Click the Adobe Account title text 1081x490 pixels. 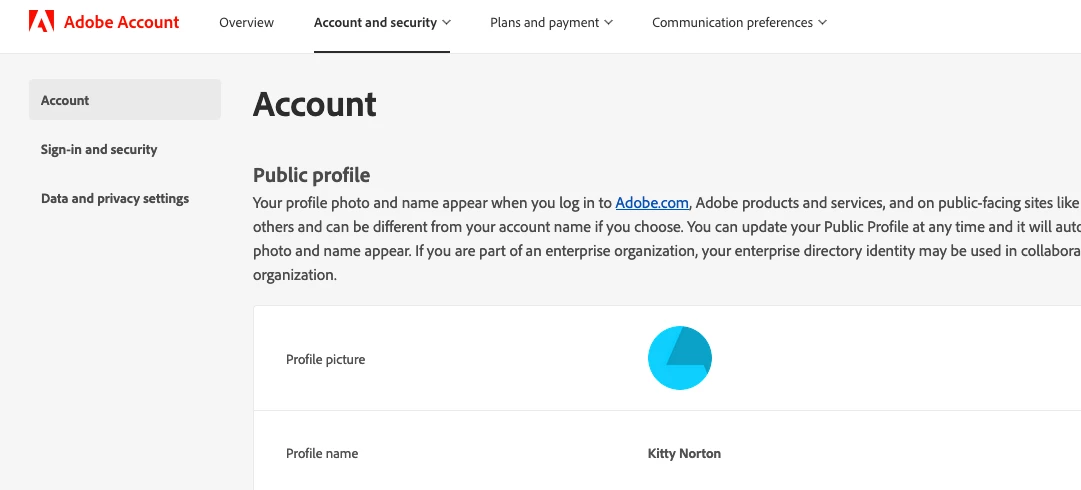pos(121,22)
